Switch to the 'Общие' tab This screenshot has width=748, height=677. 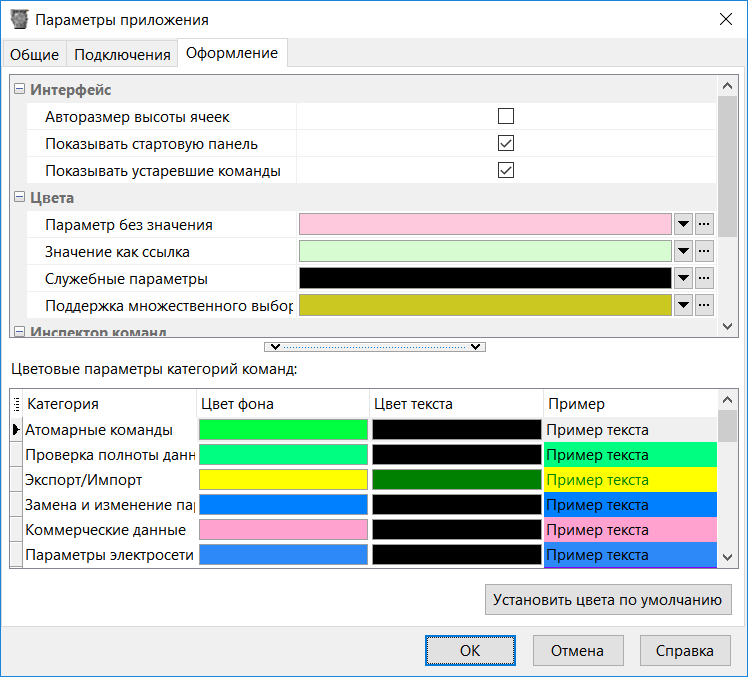35,54
